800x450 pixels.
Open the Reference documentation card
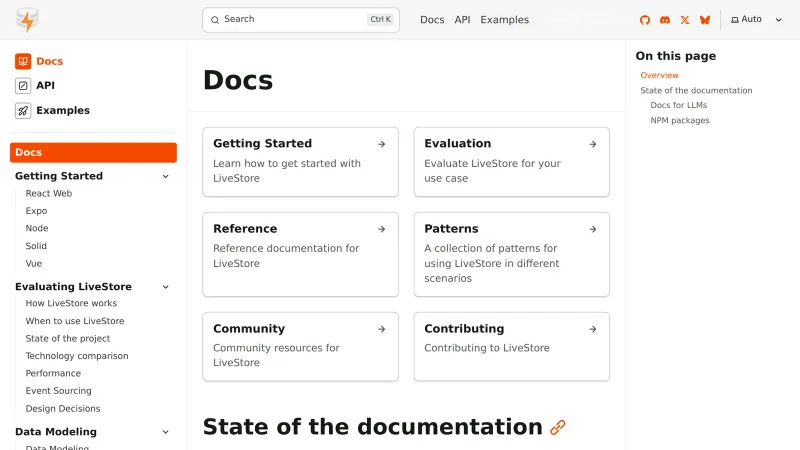pyautogui.click(x=300, y=254)
